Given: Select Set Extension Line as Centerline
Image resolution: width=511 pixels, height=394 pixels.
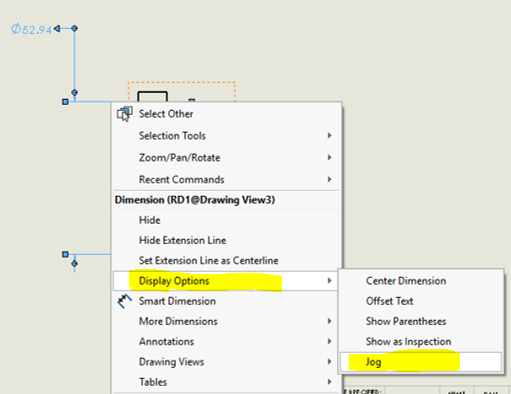Looking at the screenshot, I should 226,260.
